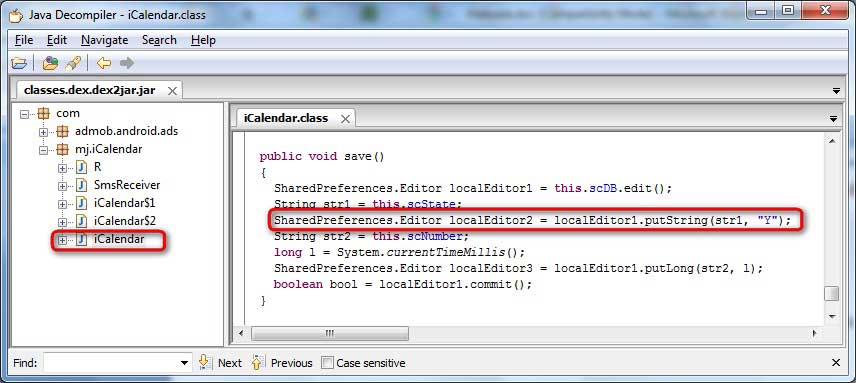Image resolution: width=856 pixels, height=383 pixels.
Task: Click the greyed Forward arrow icon
Action: (127, 63)
